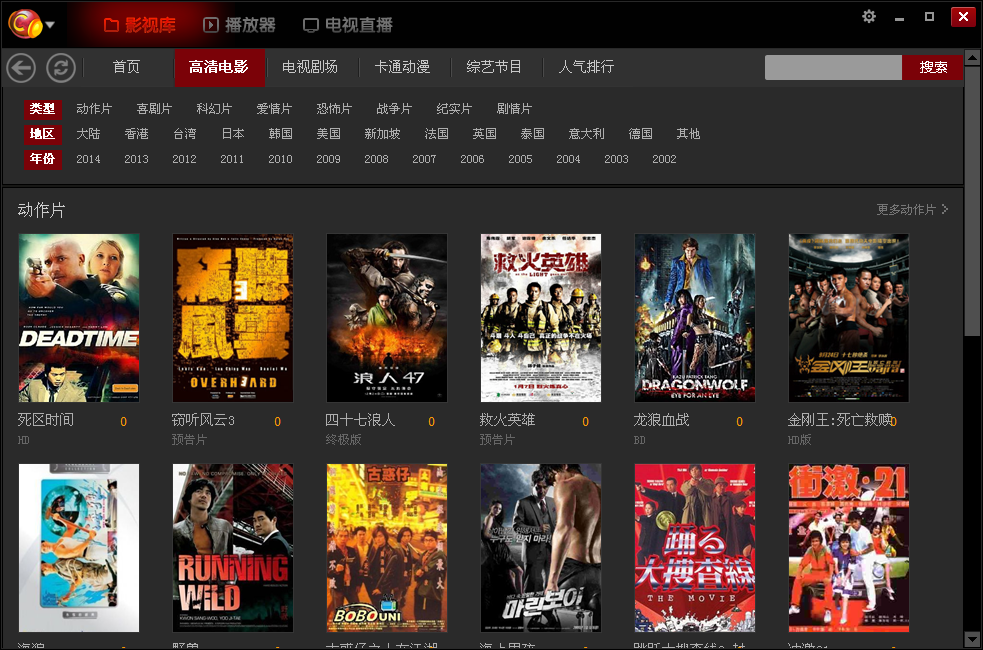The width and height of the screenshot is (983, 650).
Task: Switch to the 影视库 tab
Action: (x=140, y=25)
